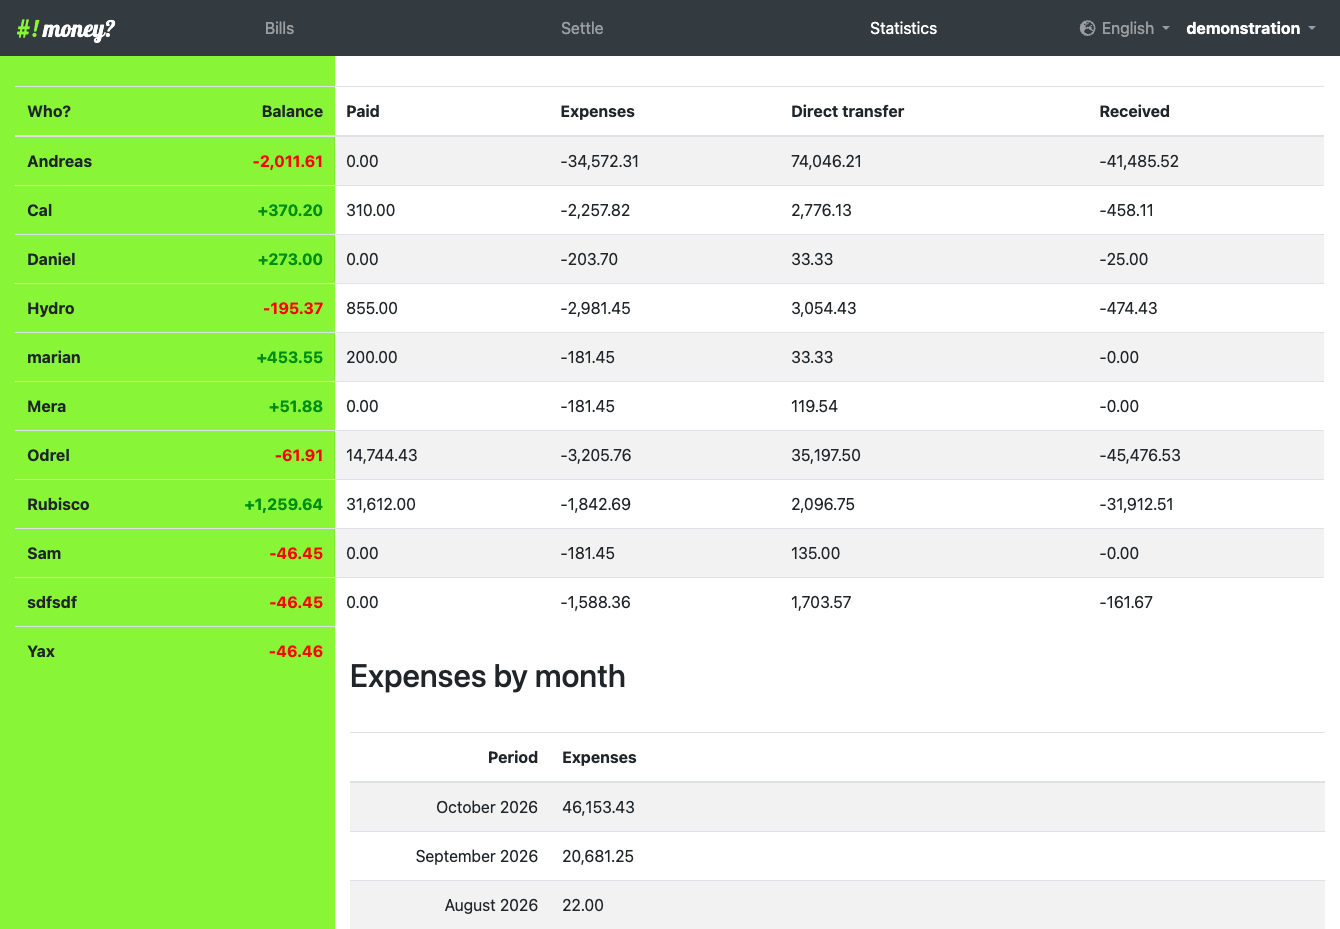The width and height of the screenshot is (1340, 929).
Task: Open the Settle tab
Action: pos(582,28)
